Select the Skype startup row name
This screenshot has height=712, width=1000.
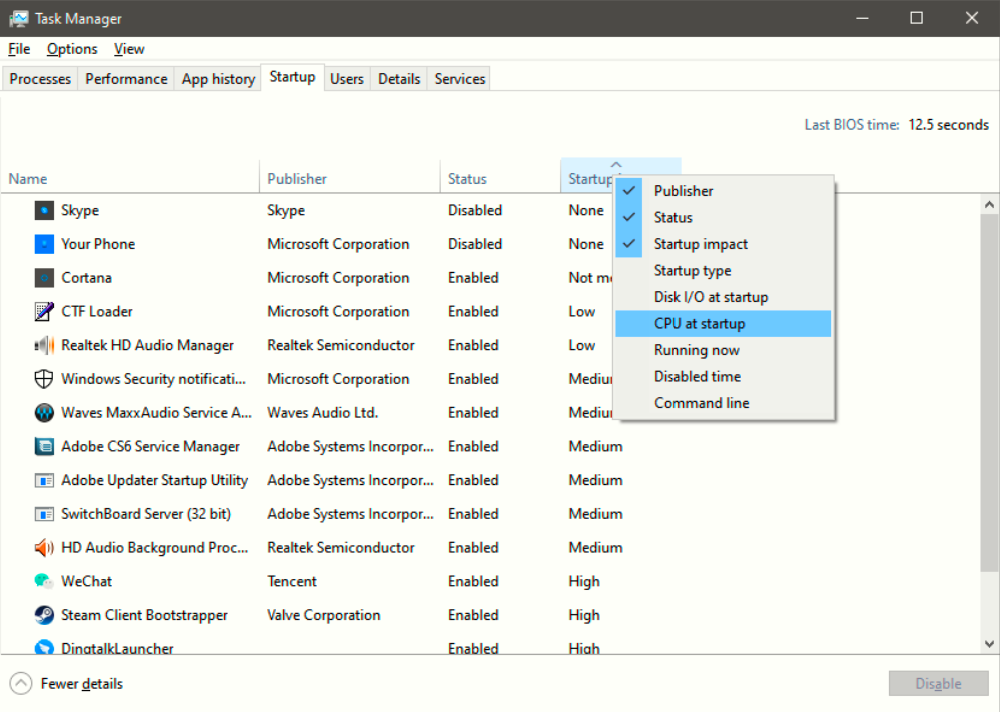(x=80, y=211)
